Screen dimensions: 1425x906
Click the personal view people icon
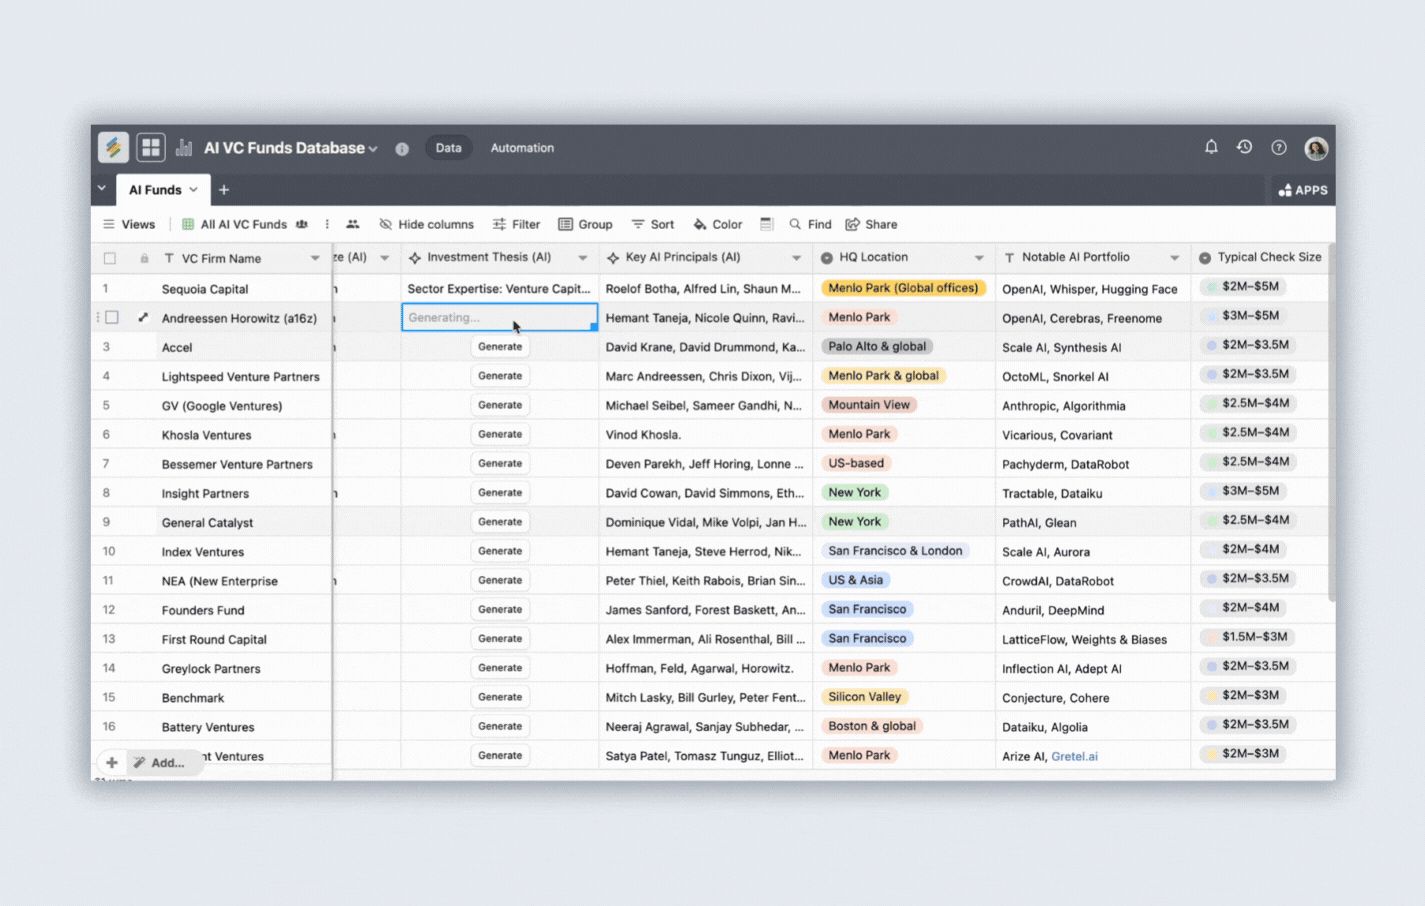tap(353, 224)
